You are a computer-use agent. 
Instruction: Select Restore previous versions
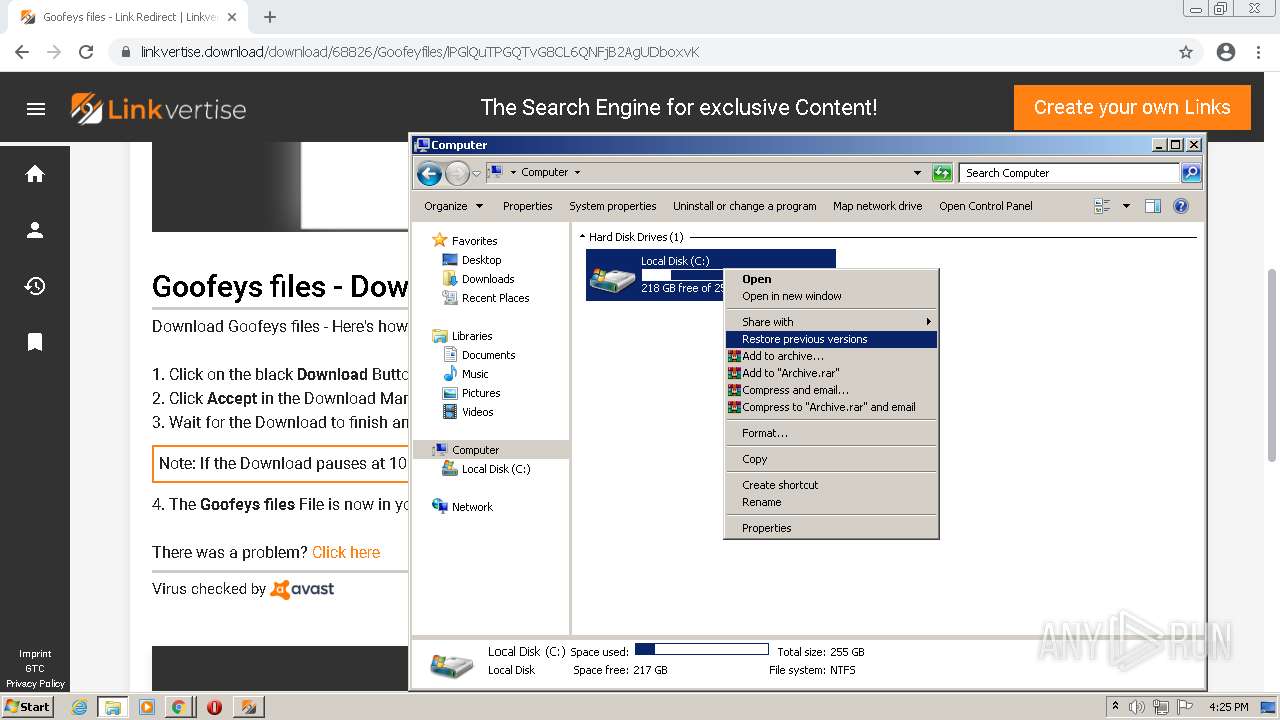coord(831,339)
